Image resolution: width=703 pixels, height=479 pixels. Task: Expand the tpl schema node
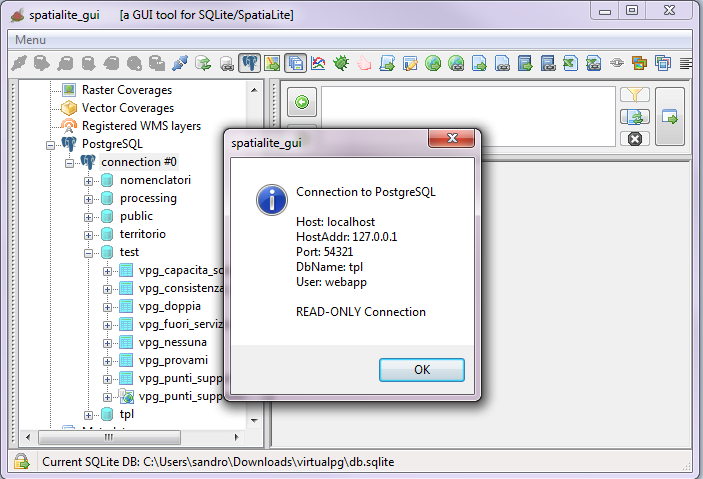(x=88, y=415)
